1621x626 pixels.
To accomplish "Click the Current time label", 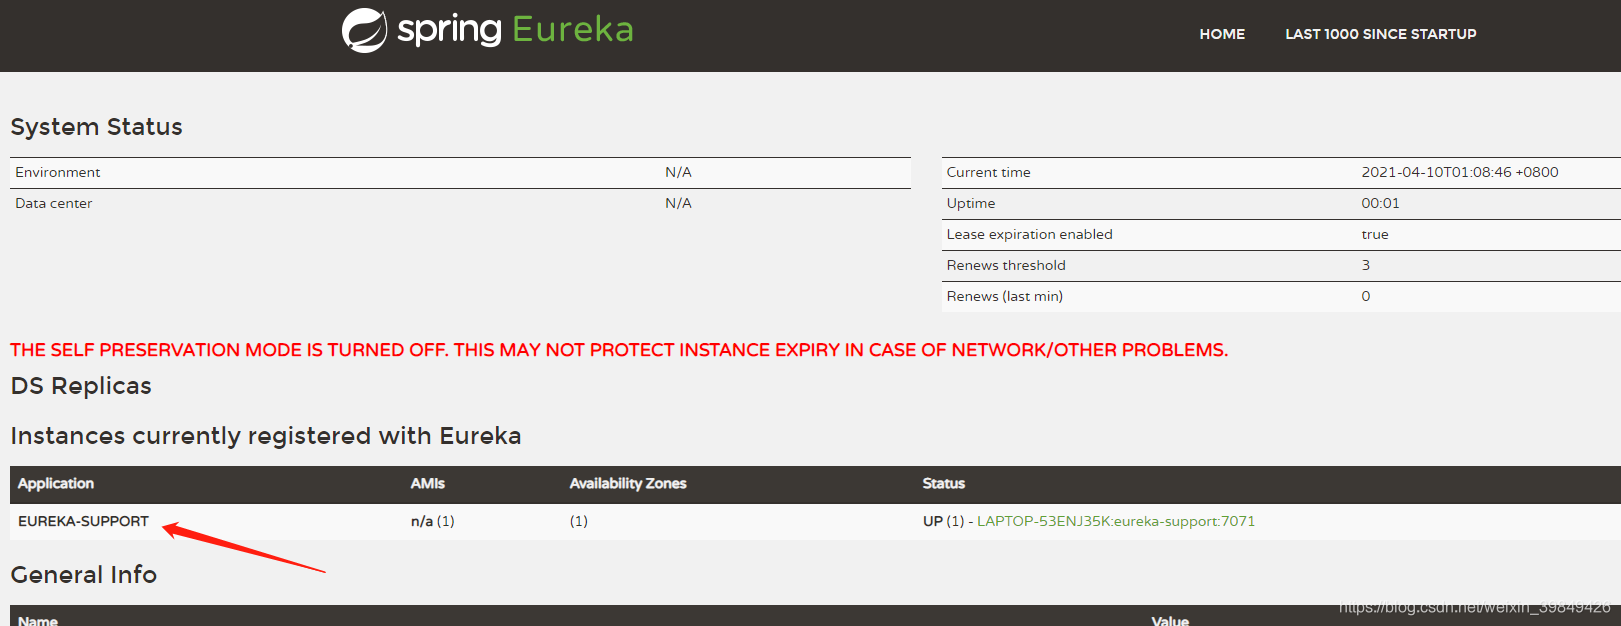I will 988,172.
